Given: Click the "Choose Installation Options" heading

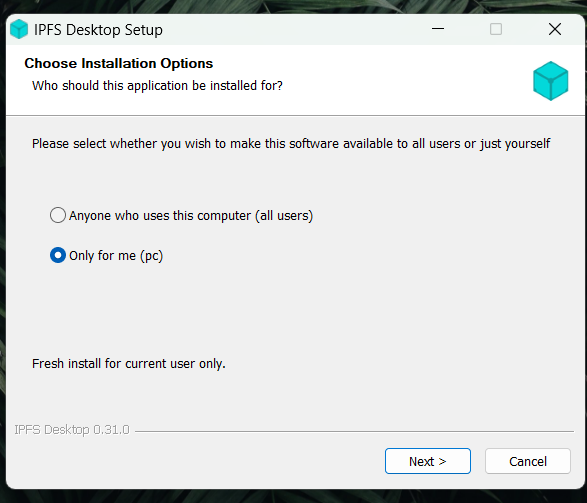Looking at the screenshot, I should pos(119,63).
